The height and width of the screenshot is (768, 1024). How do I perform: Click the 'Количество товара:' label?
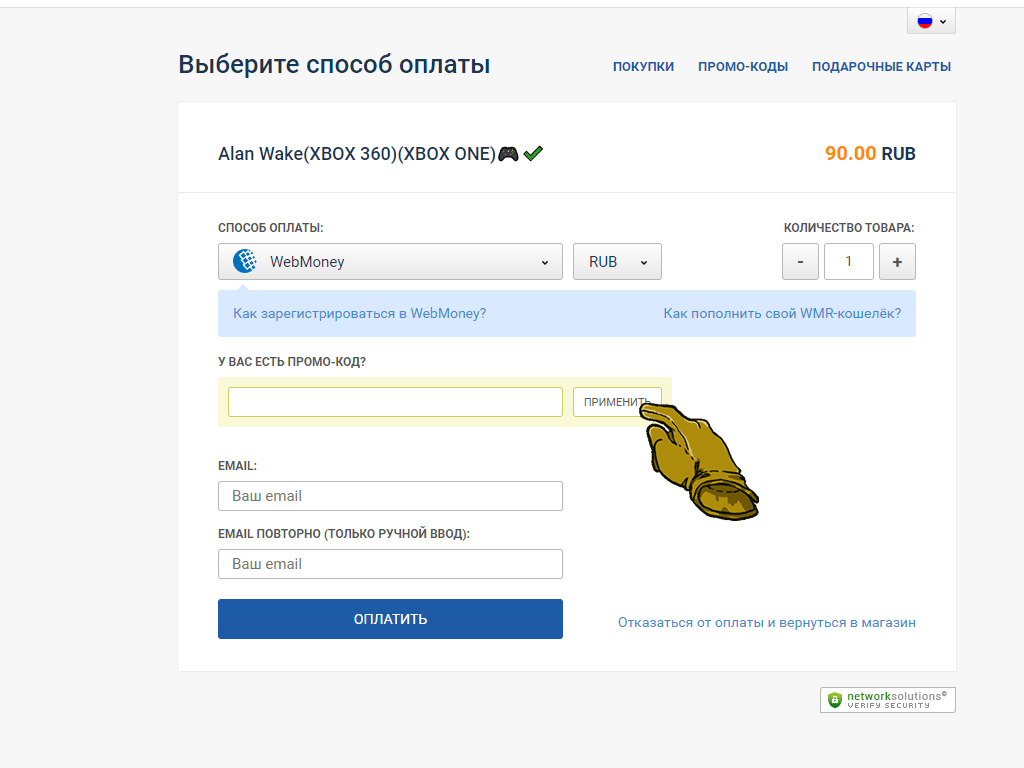point(848,228)
